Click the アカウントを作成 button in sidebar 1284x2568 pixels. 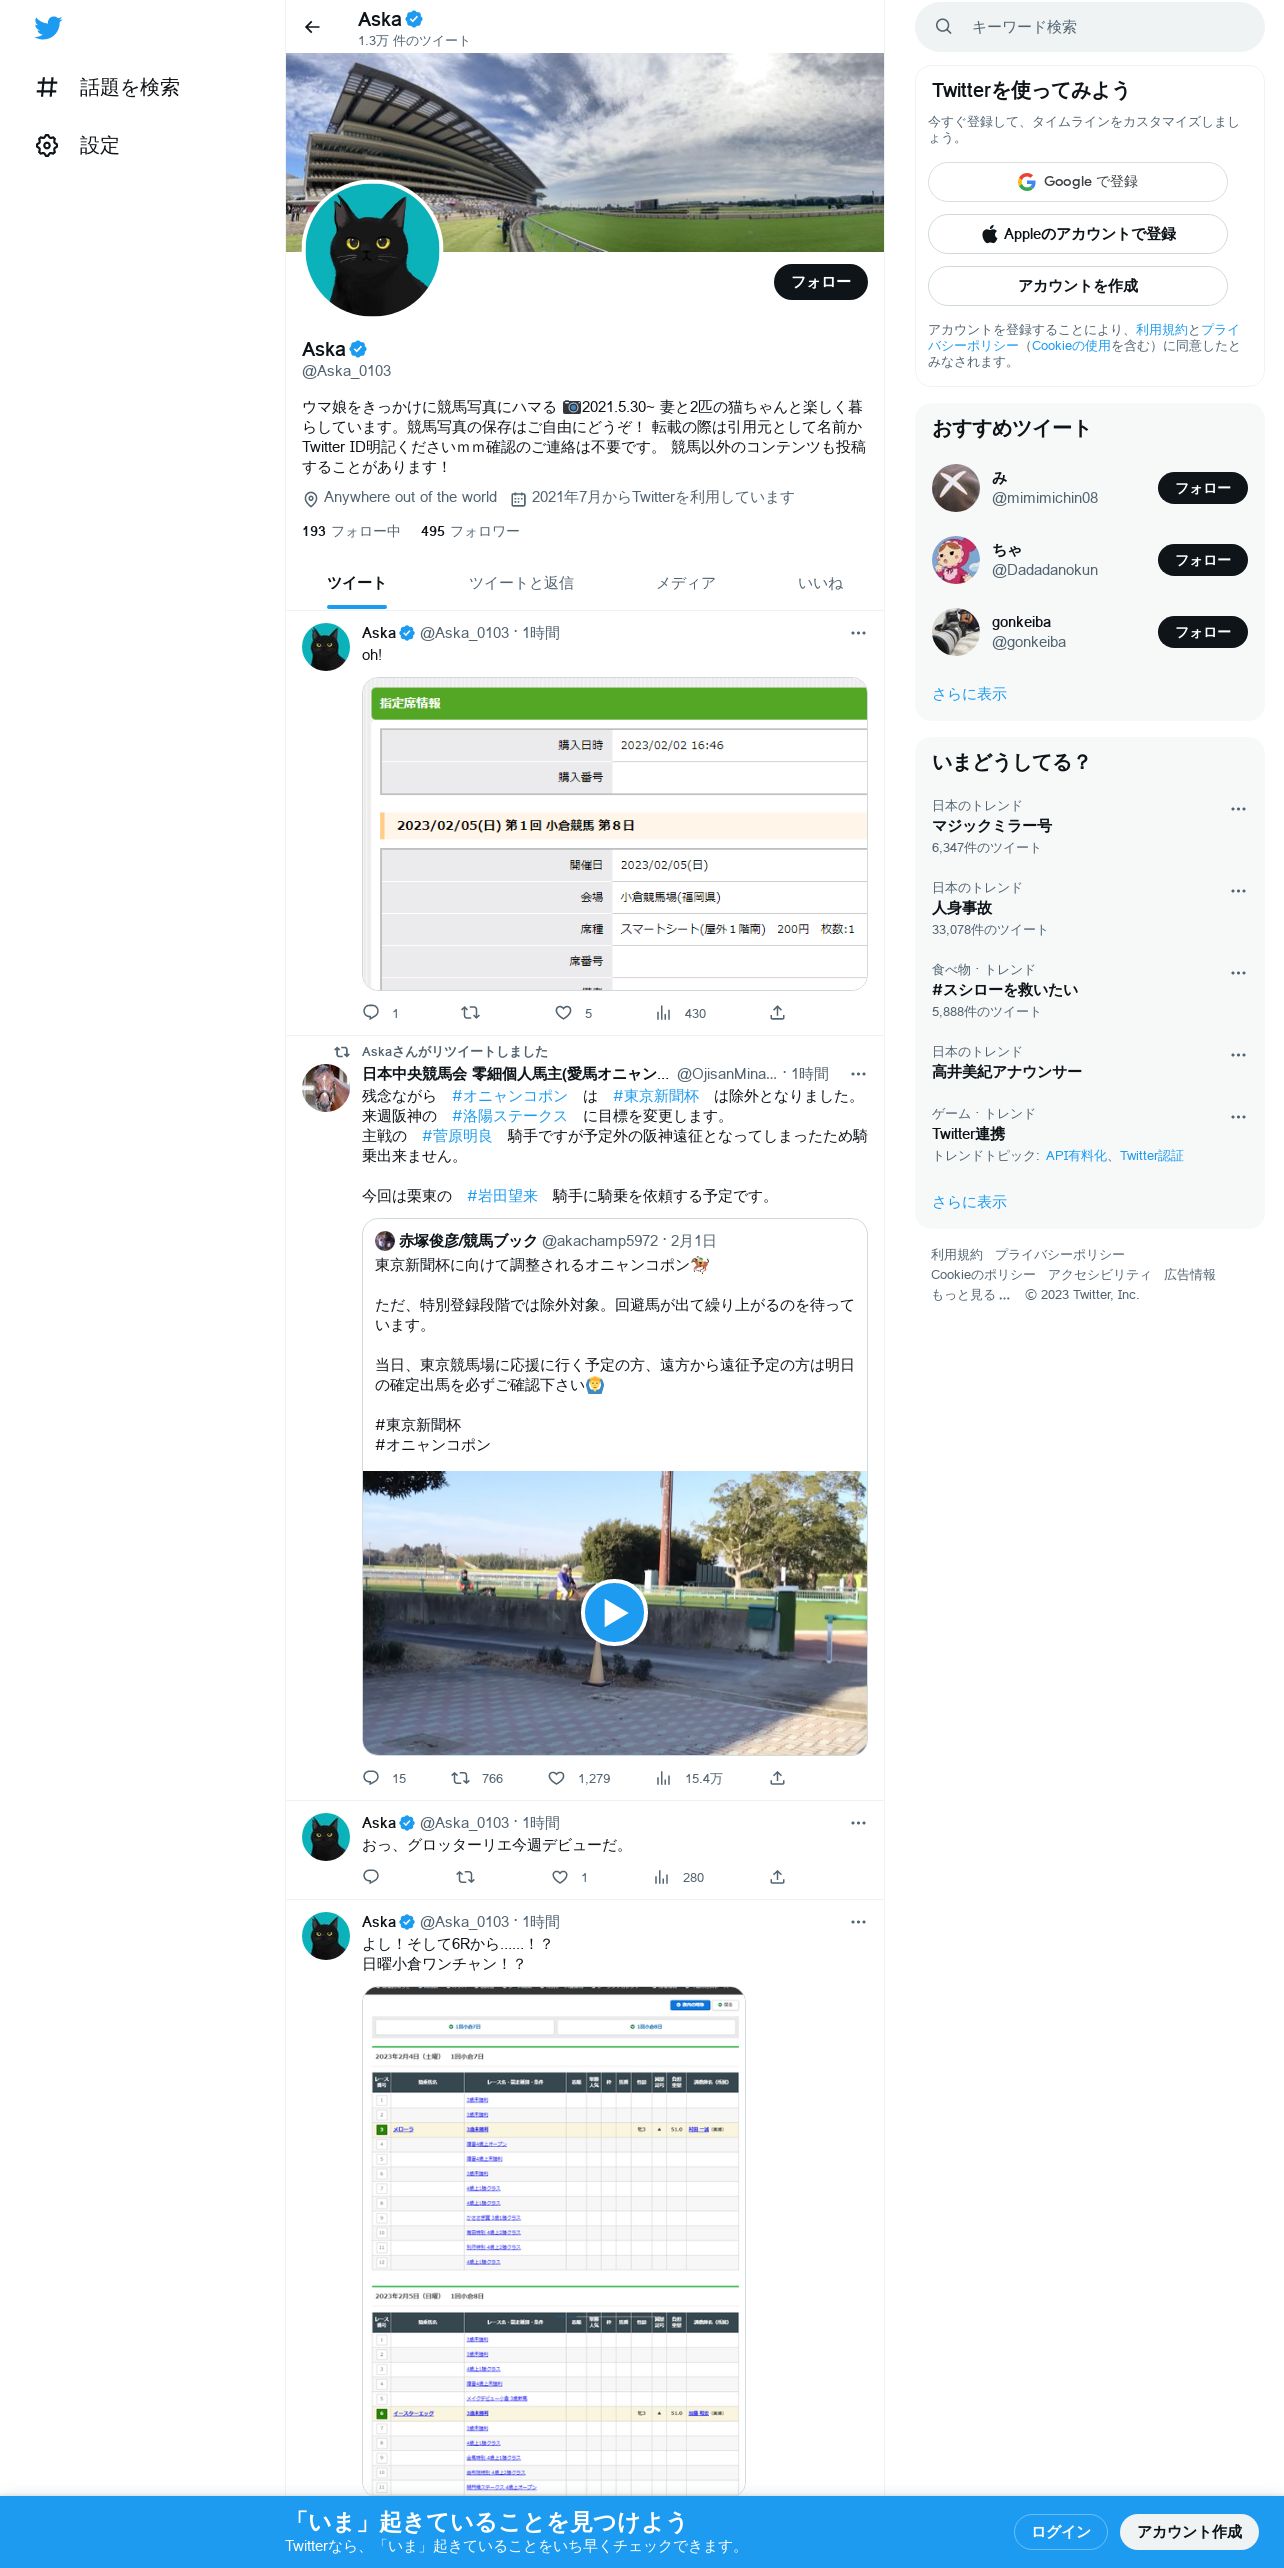click(x=1077, y=286)
